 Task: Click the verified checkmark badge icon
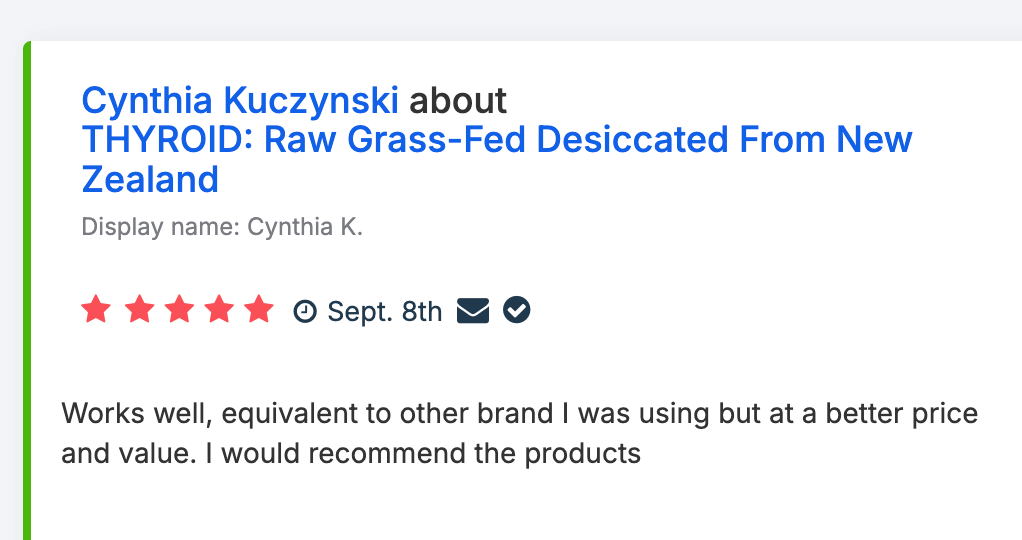(x=517, y=311)
